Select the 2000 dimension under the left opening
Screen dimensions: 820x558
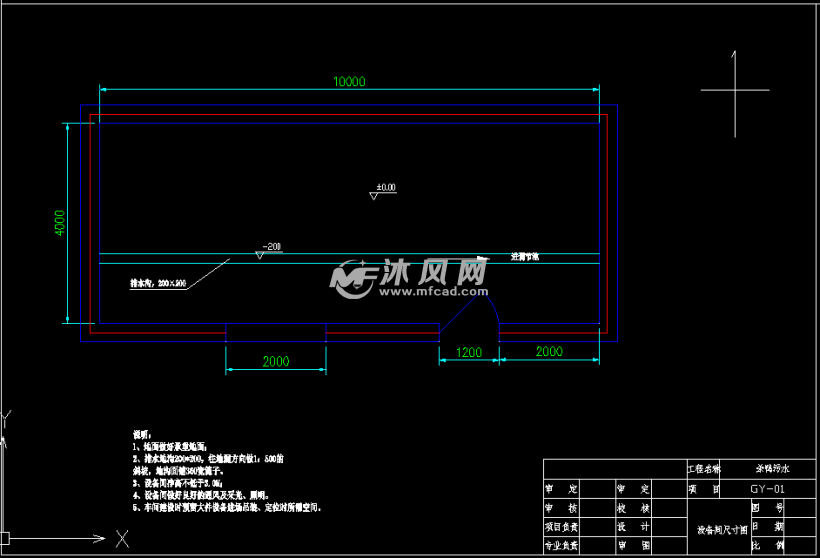point(276,361)
